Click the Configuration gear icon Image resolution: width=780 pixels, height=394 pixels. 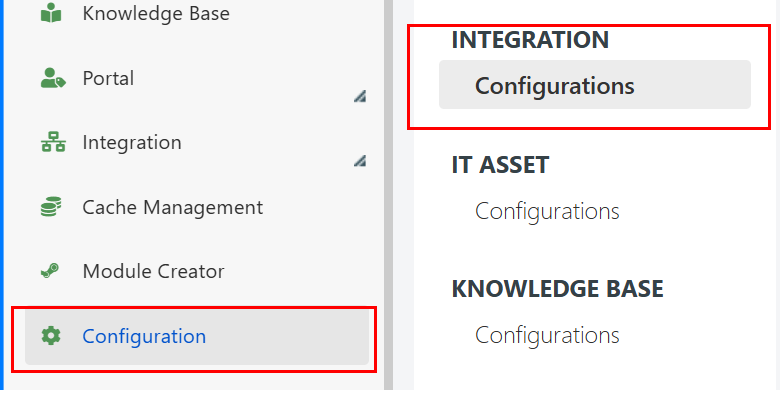pyautogui.click(x=51, y=336)
